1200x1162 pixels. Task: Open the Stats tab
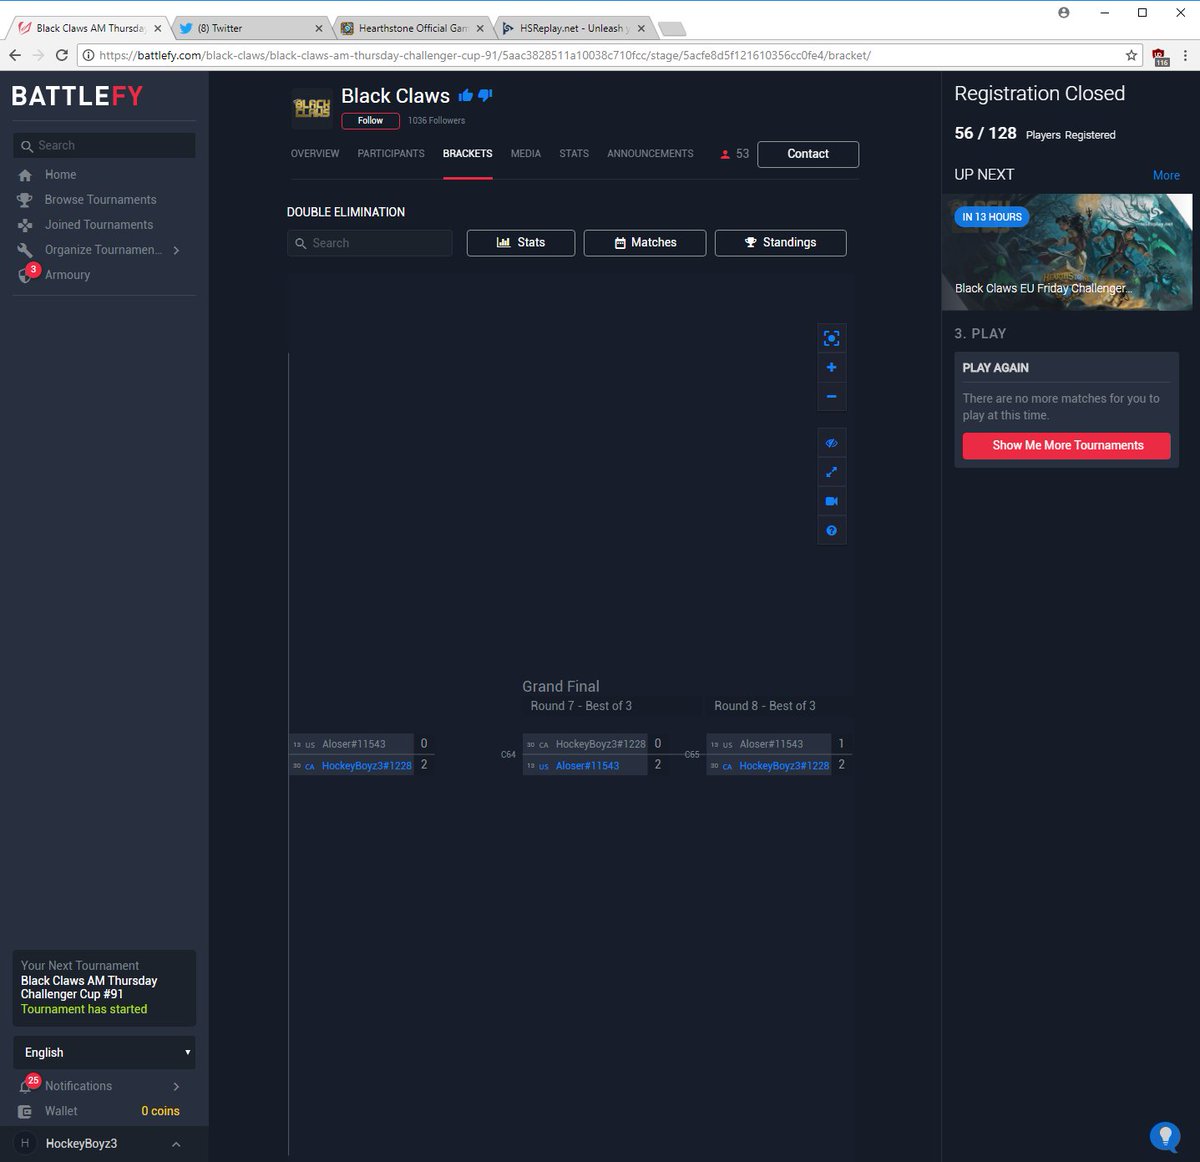(x=574, y=154)
